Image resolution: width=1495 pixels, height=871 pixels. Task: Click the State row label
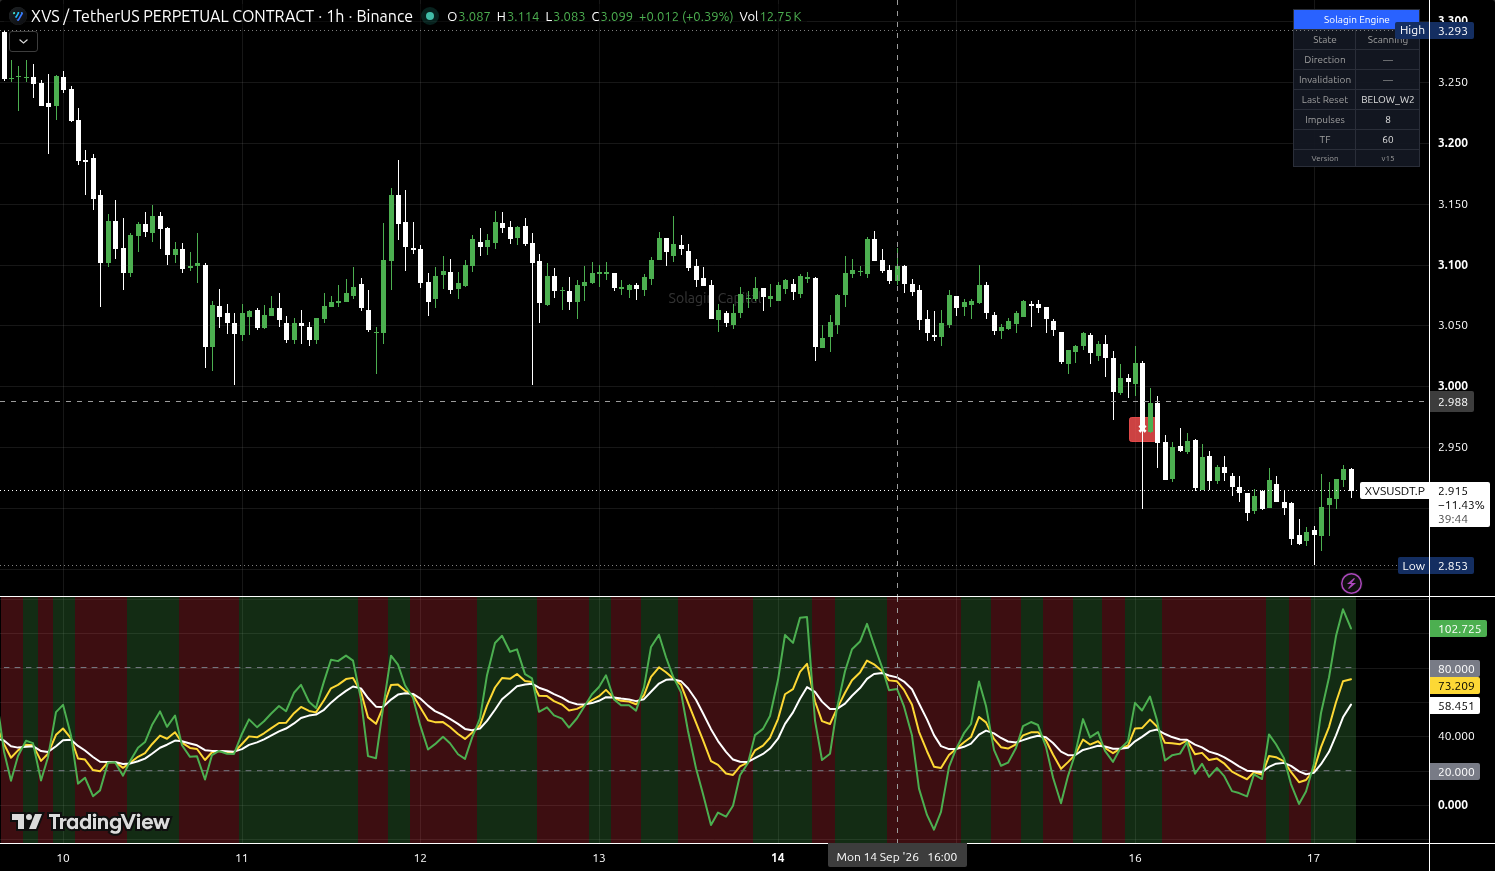(x=1325, y=40)
